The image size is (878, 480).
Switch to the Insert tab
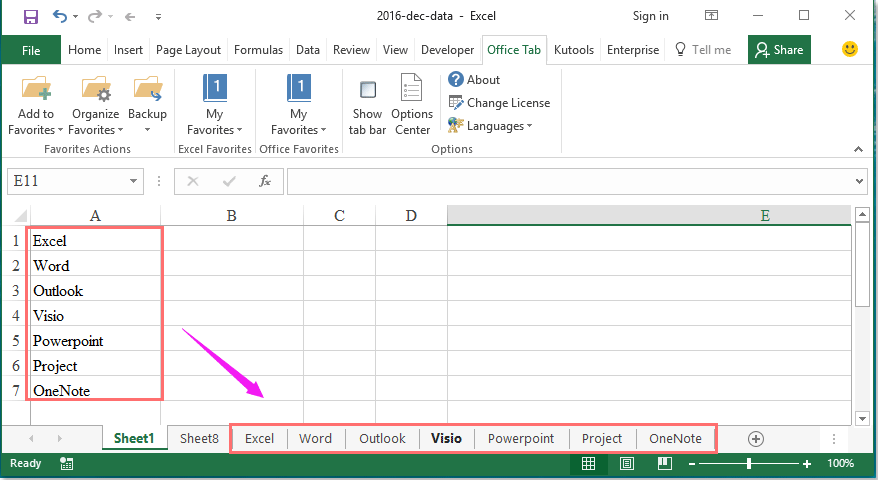pyautogui.click(x=128, y=50)
